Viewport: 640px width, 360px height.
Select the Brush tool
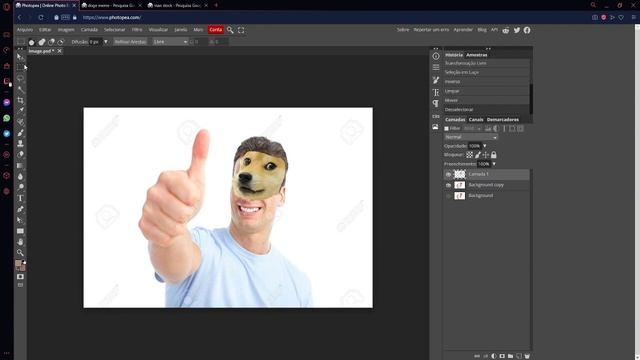[20, 133]
